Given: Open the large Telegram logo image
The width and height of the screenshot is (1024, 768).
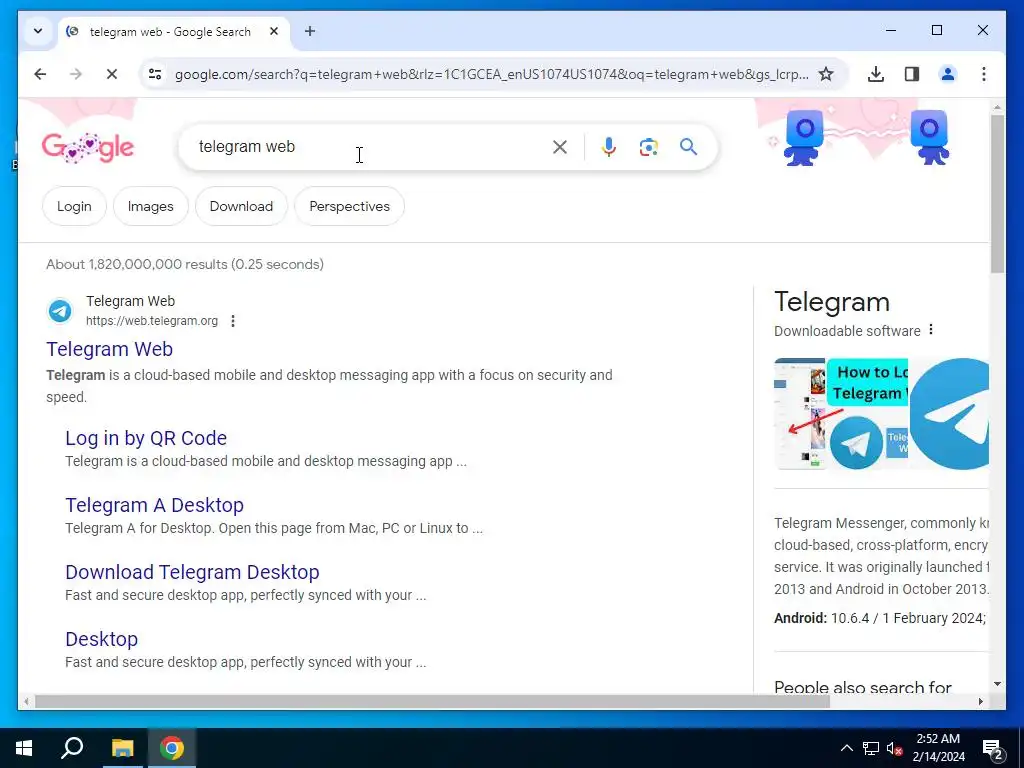Looking at the screenshot, I should (x=950, y=413).
